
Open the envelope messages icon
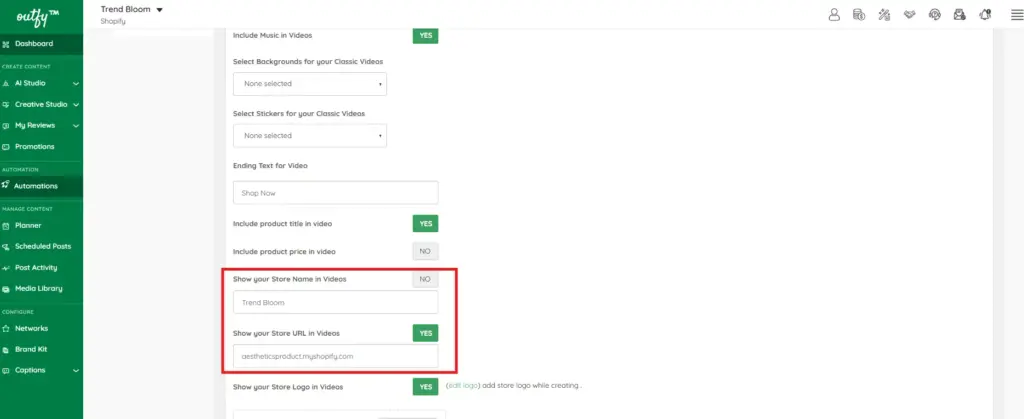(959, 14)
